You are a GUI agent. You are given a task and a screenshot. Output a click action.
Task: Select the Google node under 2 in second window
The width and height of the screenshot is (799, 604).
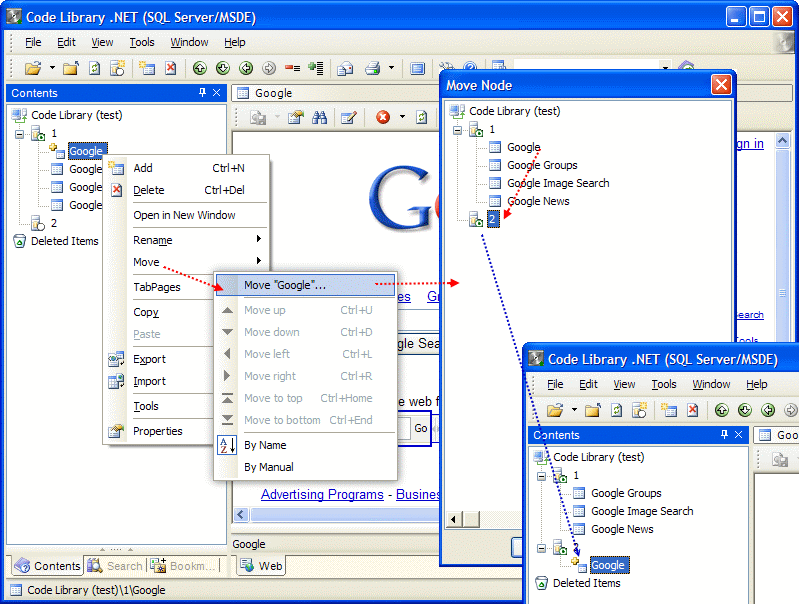[x=608, y=565]
